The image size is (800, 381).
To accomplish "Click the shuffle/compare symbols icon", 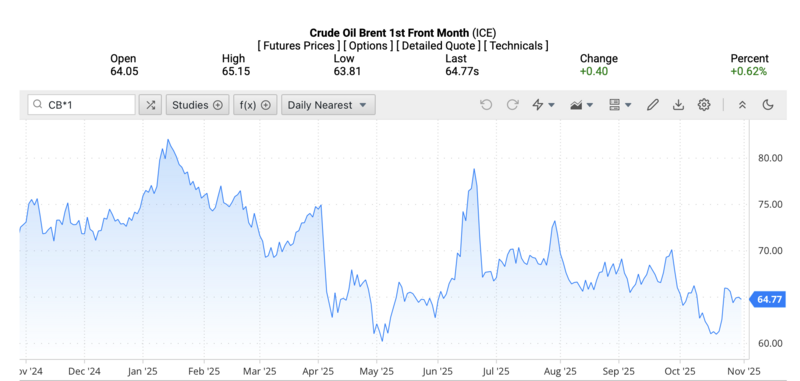I will (150, 105).
